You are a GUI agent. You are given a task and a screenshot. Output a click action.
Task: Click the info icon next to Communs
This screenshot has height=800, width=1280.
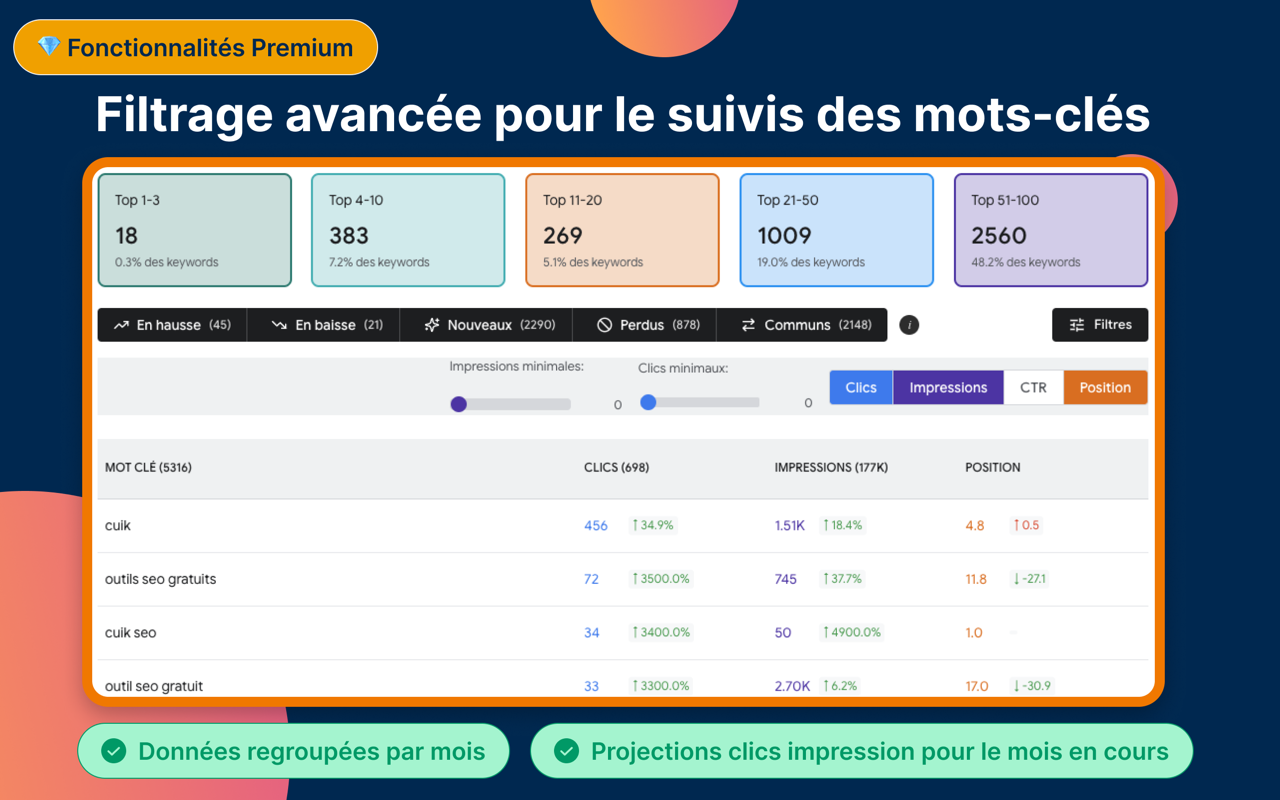point(909,325)
